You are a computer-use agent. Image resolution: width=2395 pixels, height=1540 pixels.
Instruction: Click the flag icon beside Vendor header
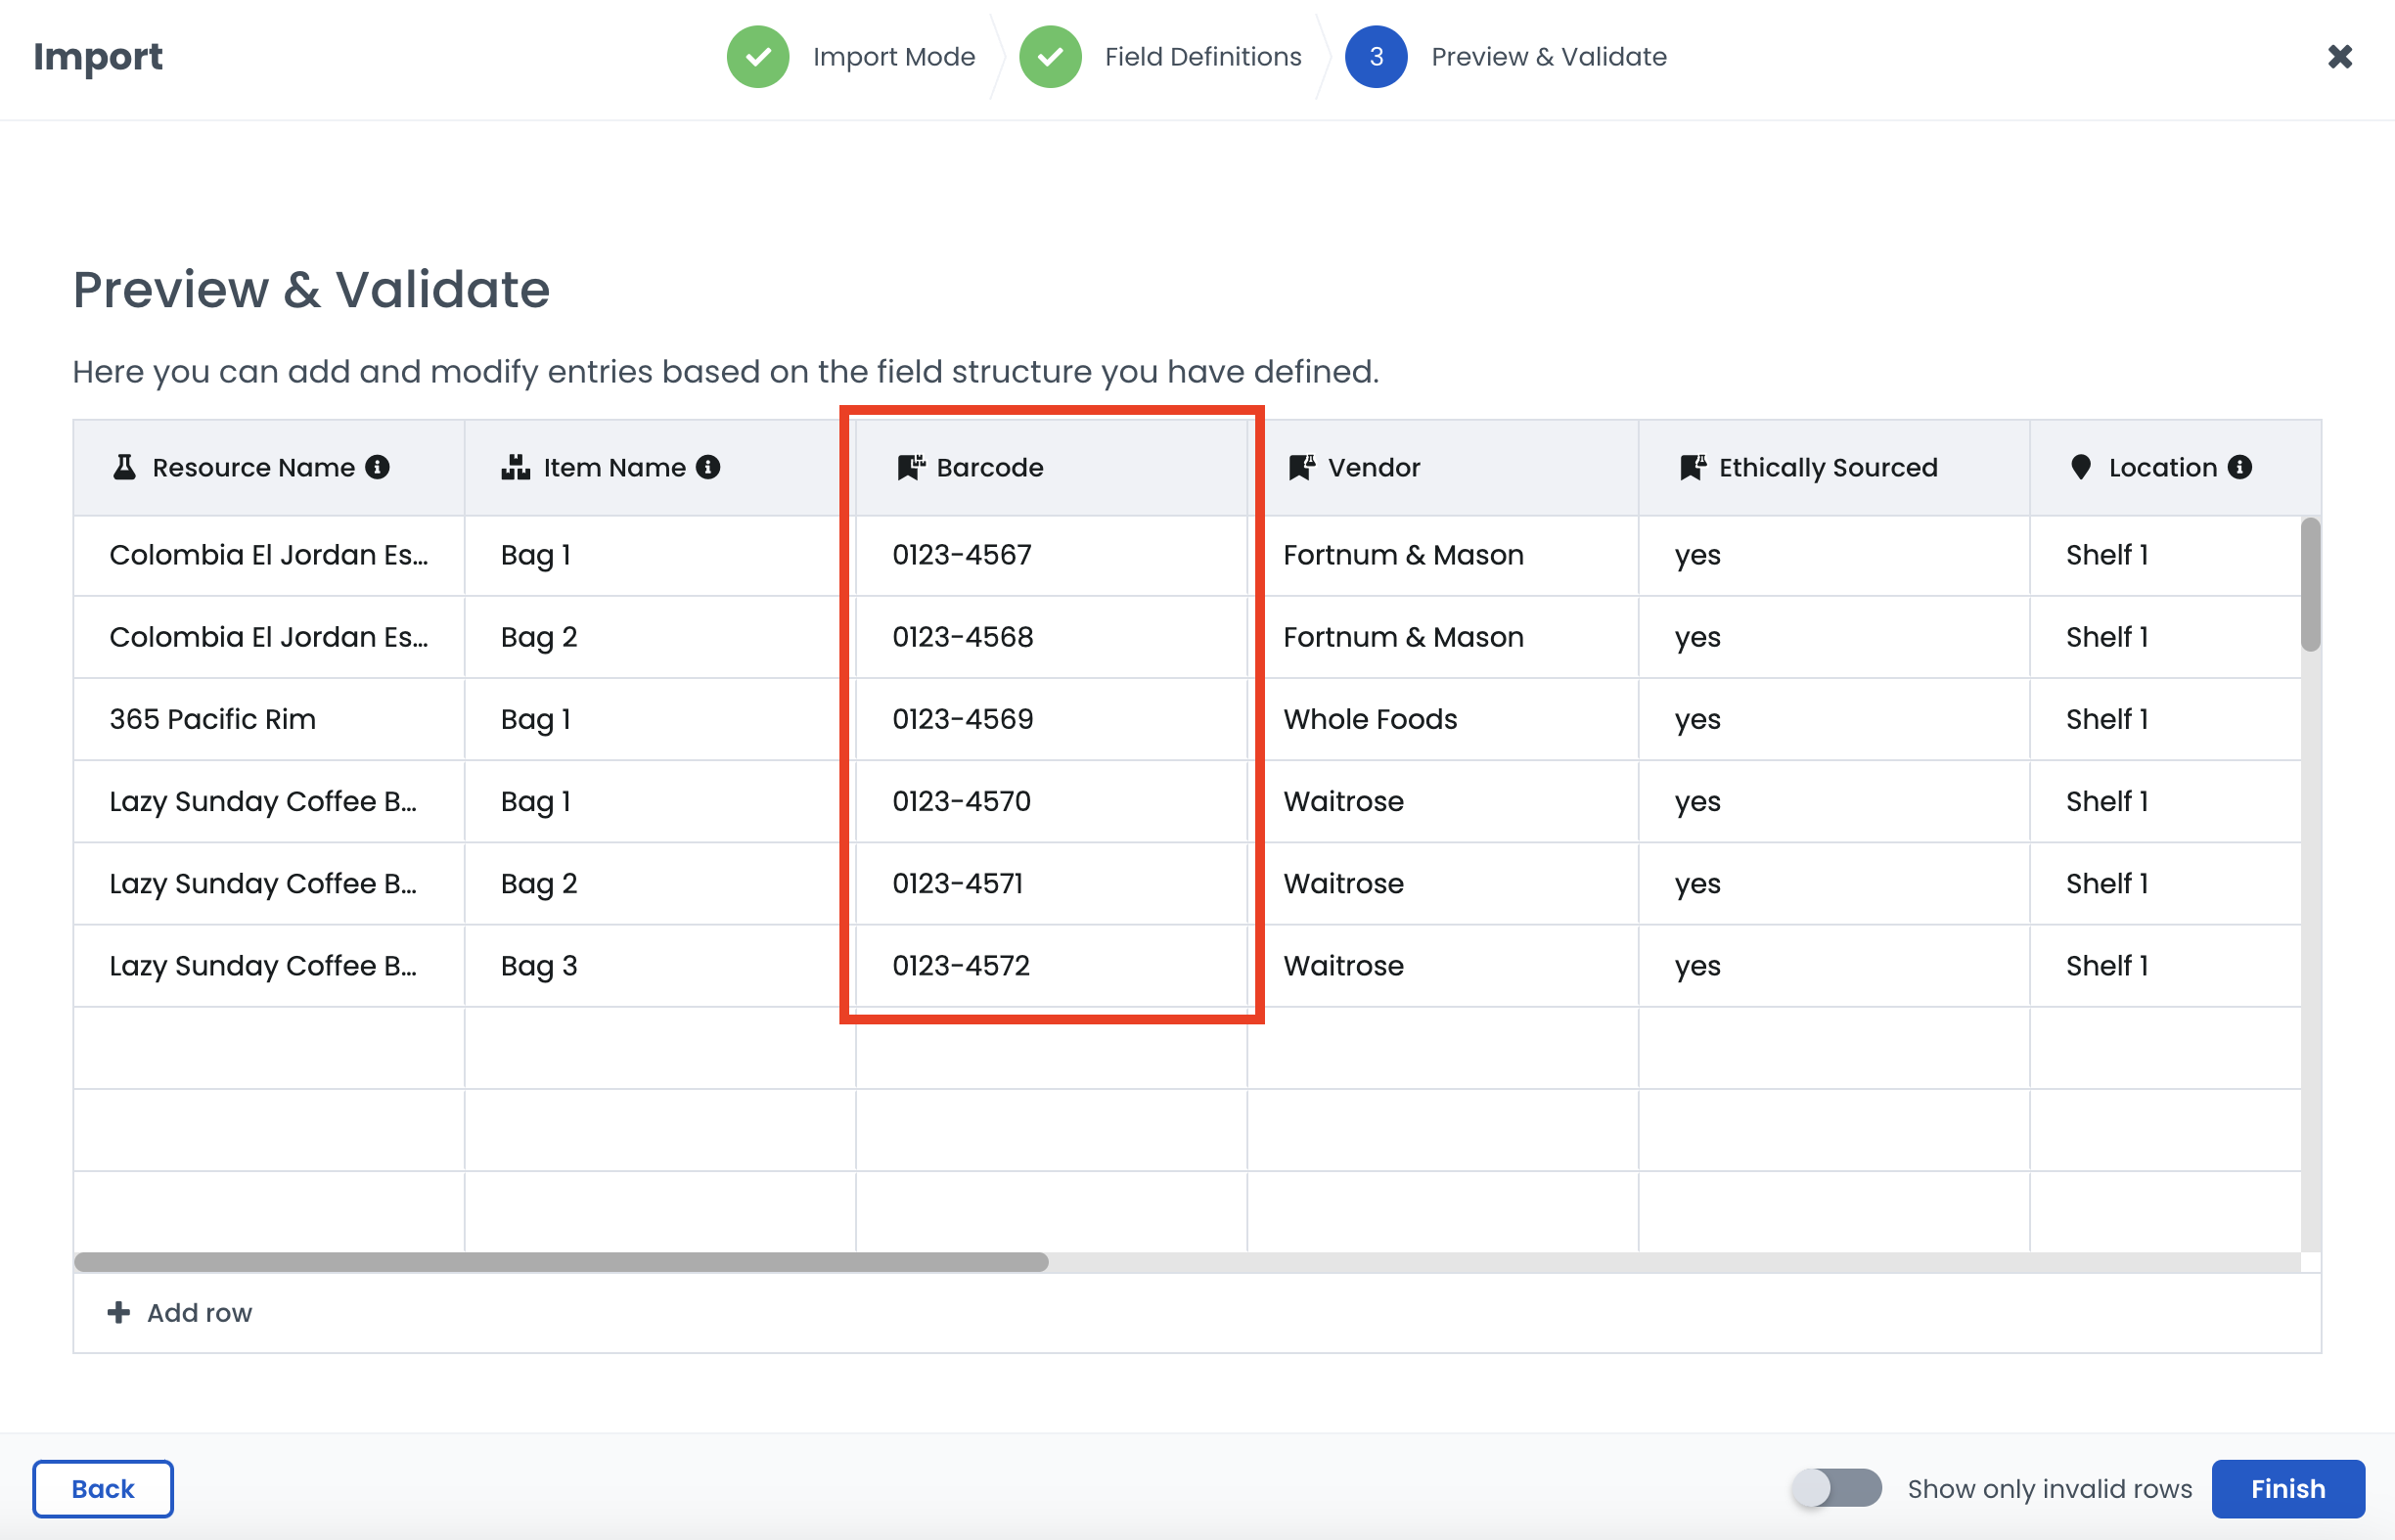[1301, 467]
